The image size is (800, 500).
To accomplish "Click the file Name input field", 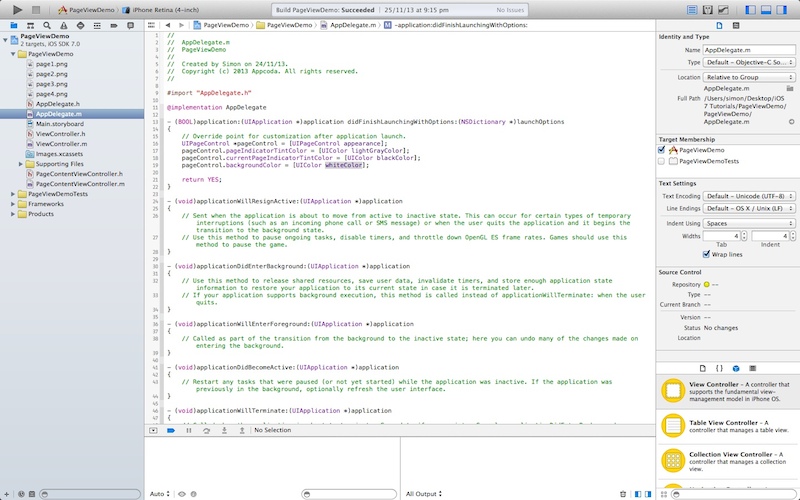I will click(749, 49).
